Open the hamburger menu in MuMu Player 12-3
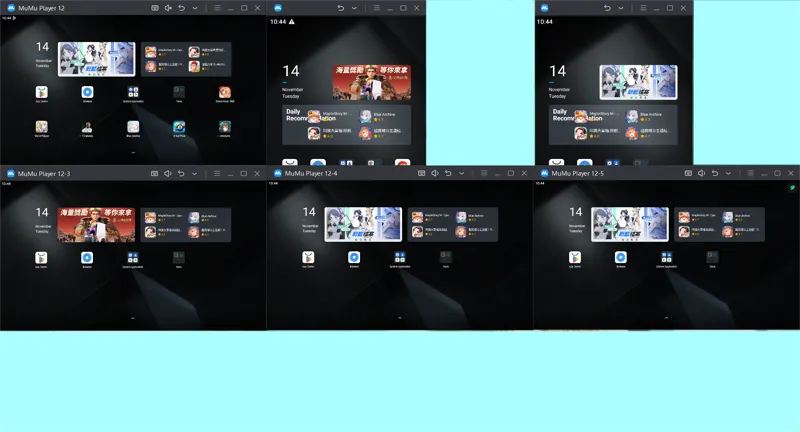800x432 pixels. pos(217,173)
